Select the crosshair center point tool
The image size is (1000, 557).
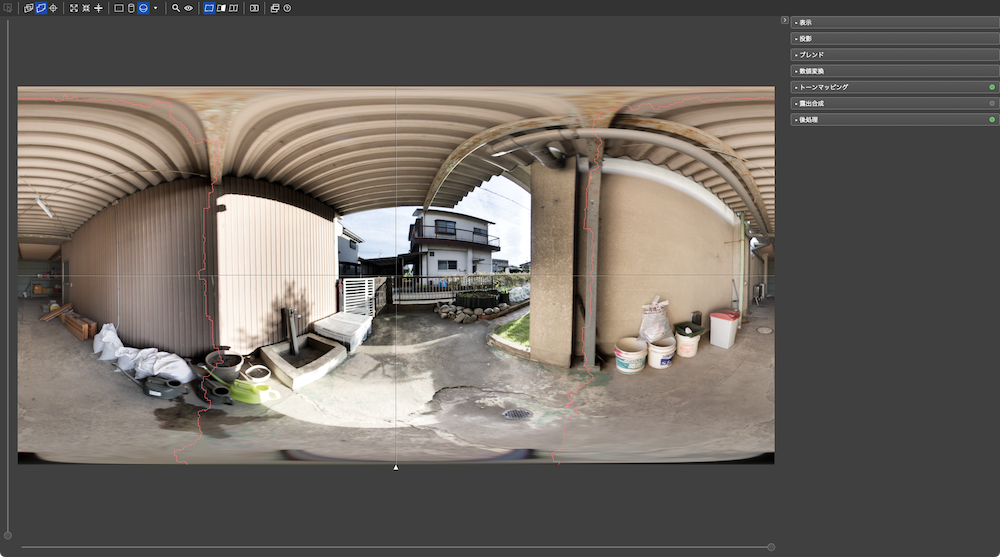pyautogui.click(x=54, y=8)
